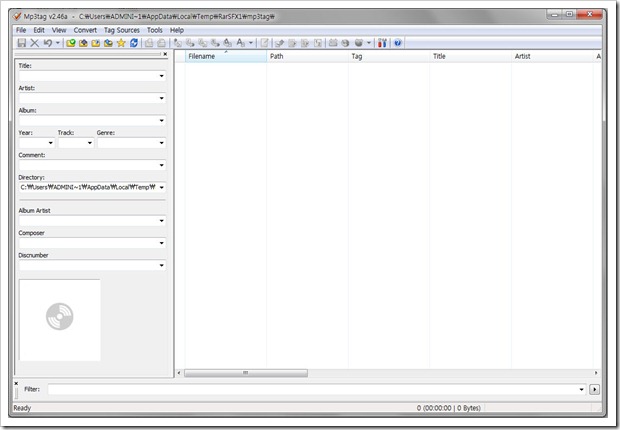Viewport: 620px width, 430px height.
Task: Sort by the Tag column header
Action: coord(389,56)
